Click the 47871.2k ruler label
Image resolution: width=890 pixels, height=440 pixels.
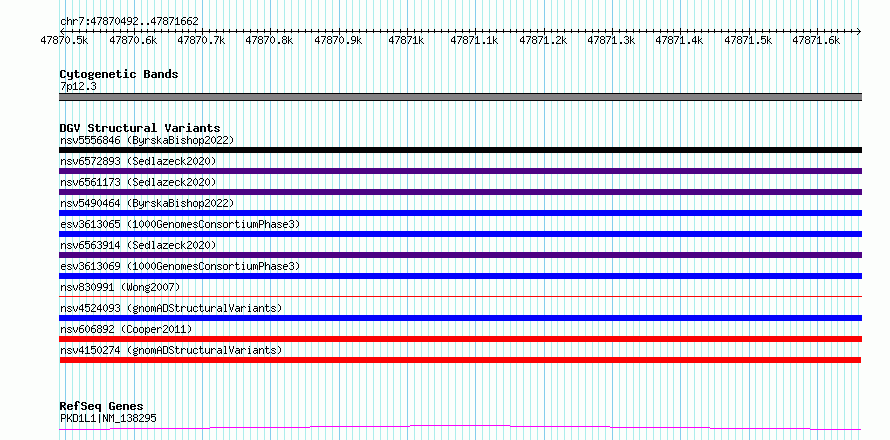click(x=543, y=40)
